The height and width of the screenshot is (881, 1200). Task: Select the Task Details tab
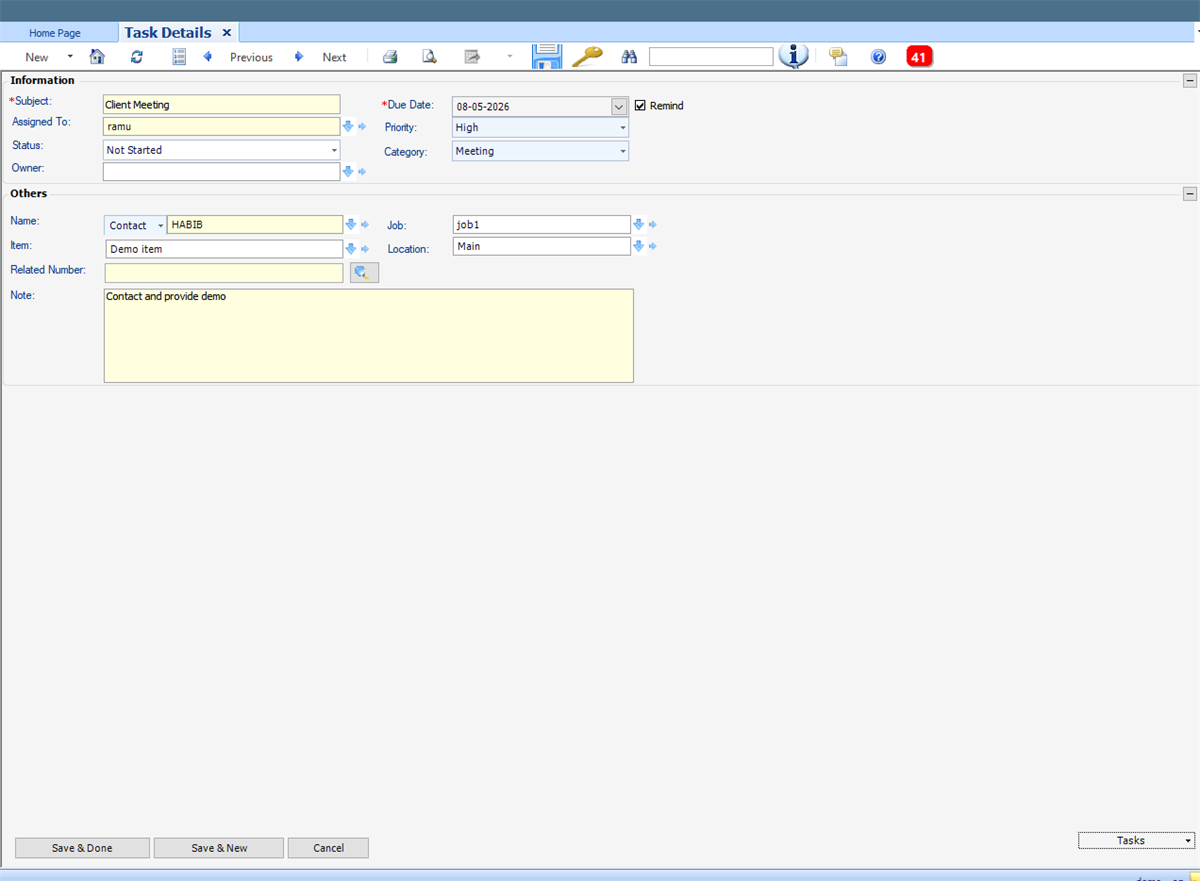click(x=168, y=33)
